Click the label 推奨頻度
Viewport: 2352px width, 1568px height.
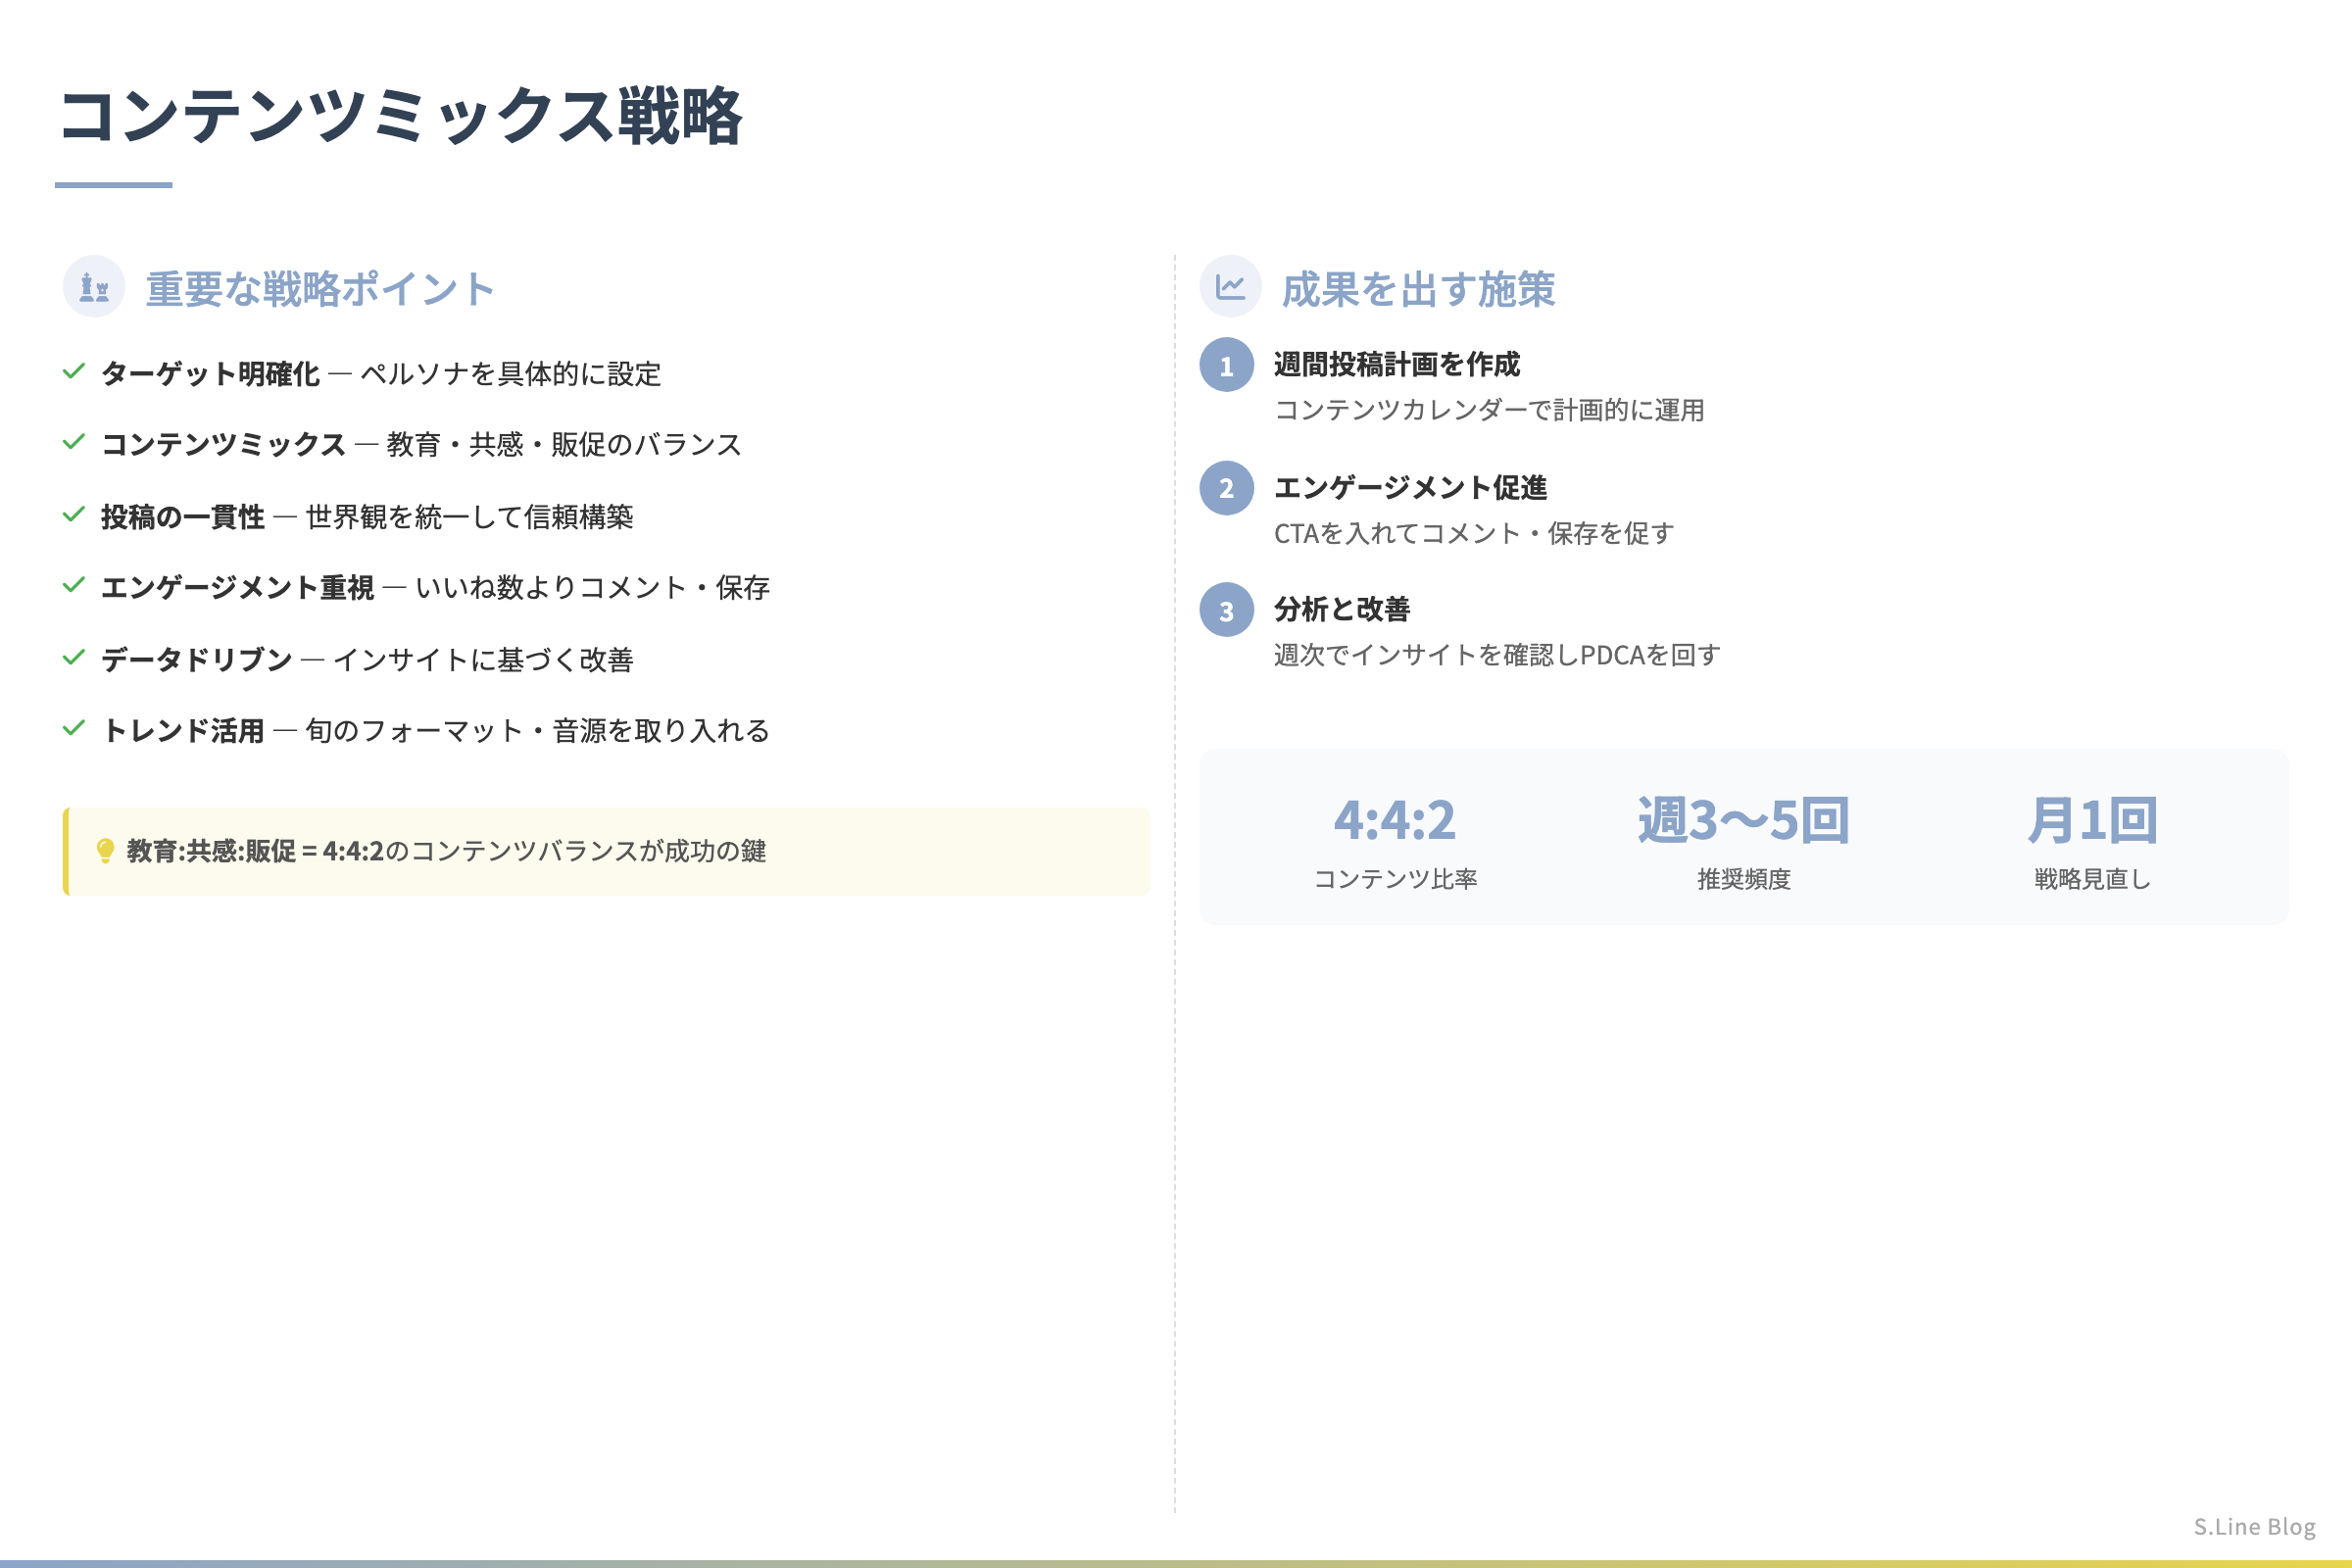coord(1744,879)
